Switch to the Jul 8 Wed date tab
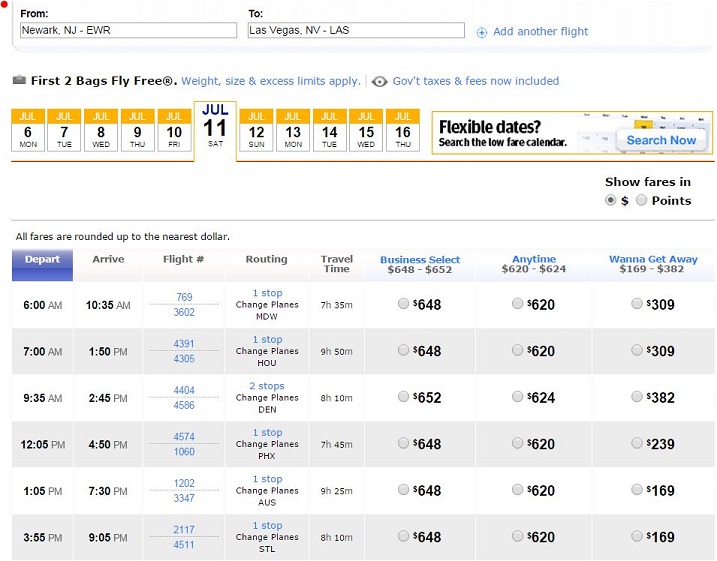 101,130
